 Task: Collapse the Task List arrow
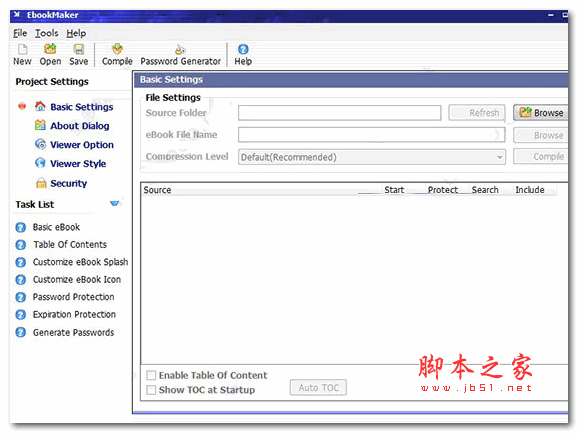click(x=114, y=204)
